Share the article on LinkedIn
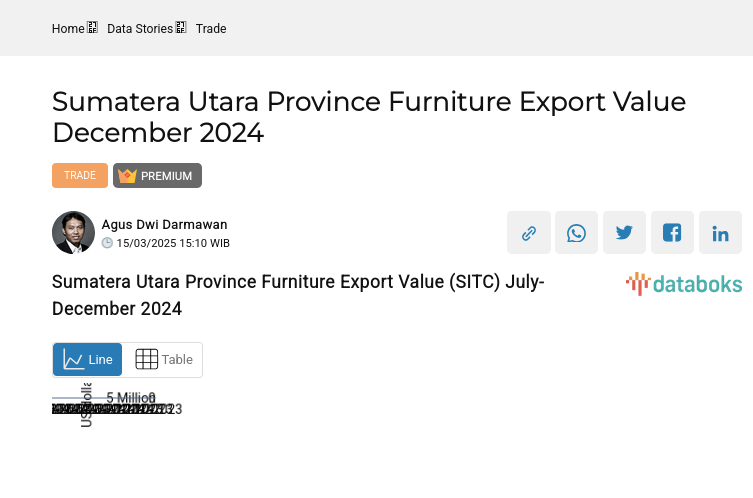The image size is (753, 498). click(x=720, y=233)
